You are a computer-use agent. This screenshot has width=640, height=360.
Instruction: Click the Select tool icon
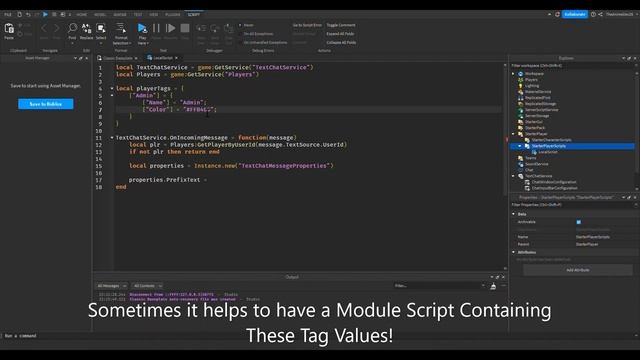(101, 28)
